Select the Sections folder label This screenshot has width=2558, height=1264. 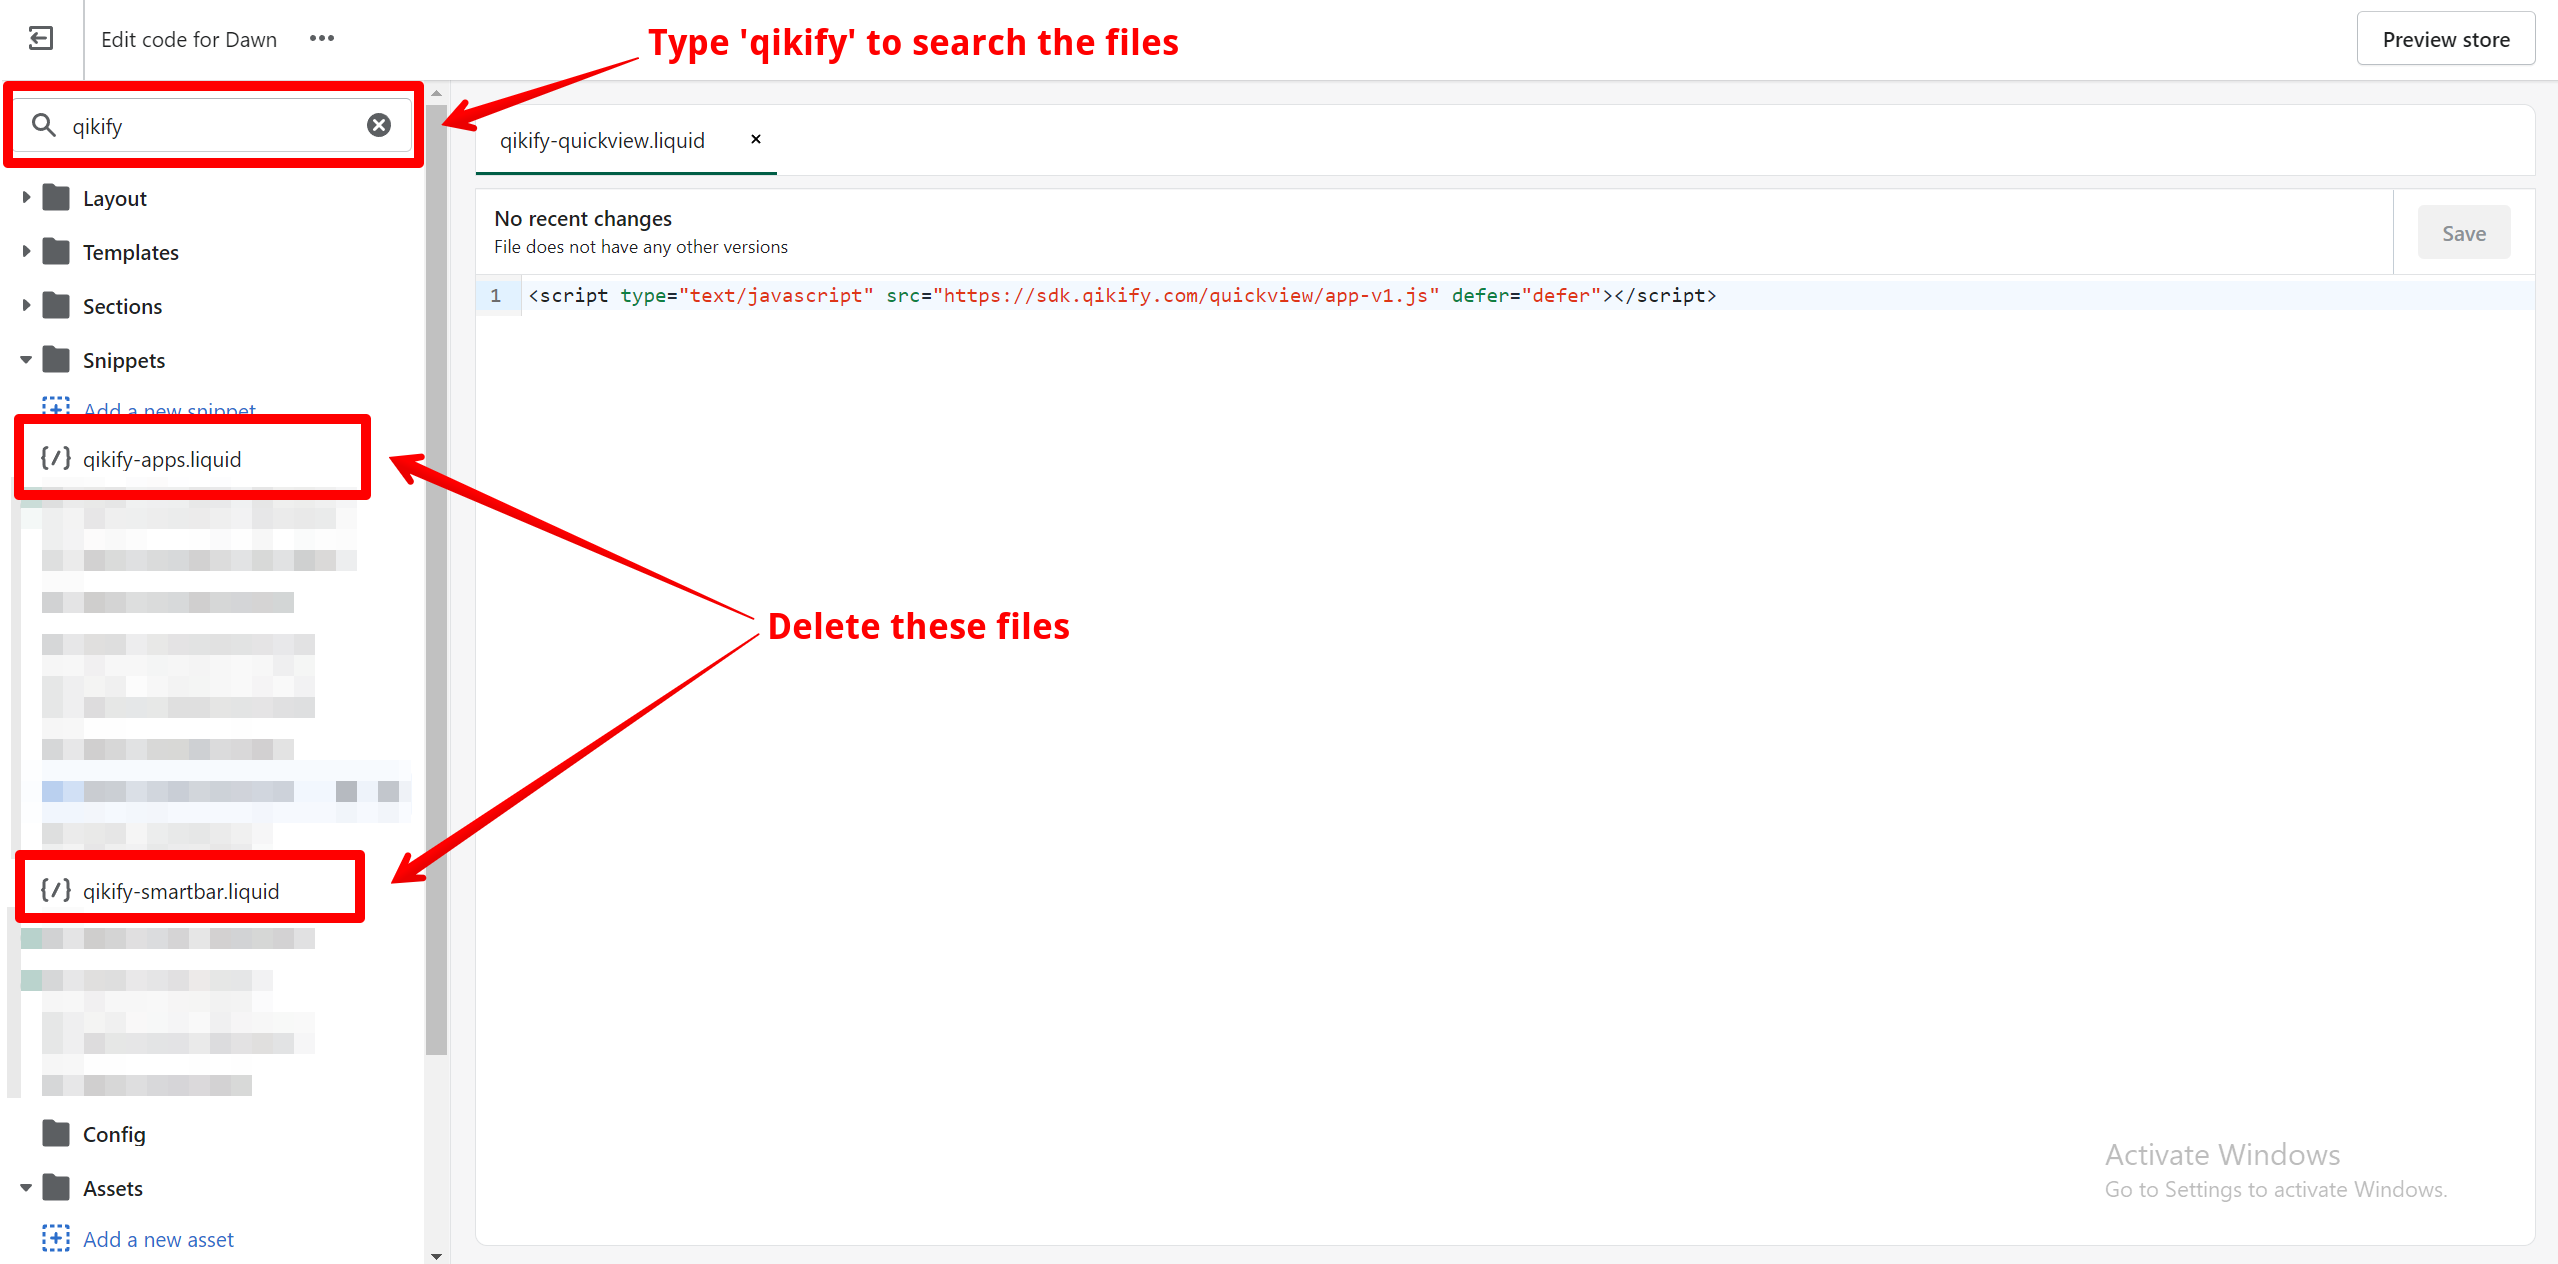click(122, 306)
